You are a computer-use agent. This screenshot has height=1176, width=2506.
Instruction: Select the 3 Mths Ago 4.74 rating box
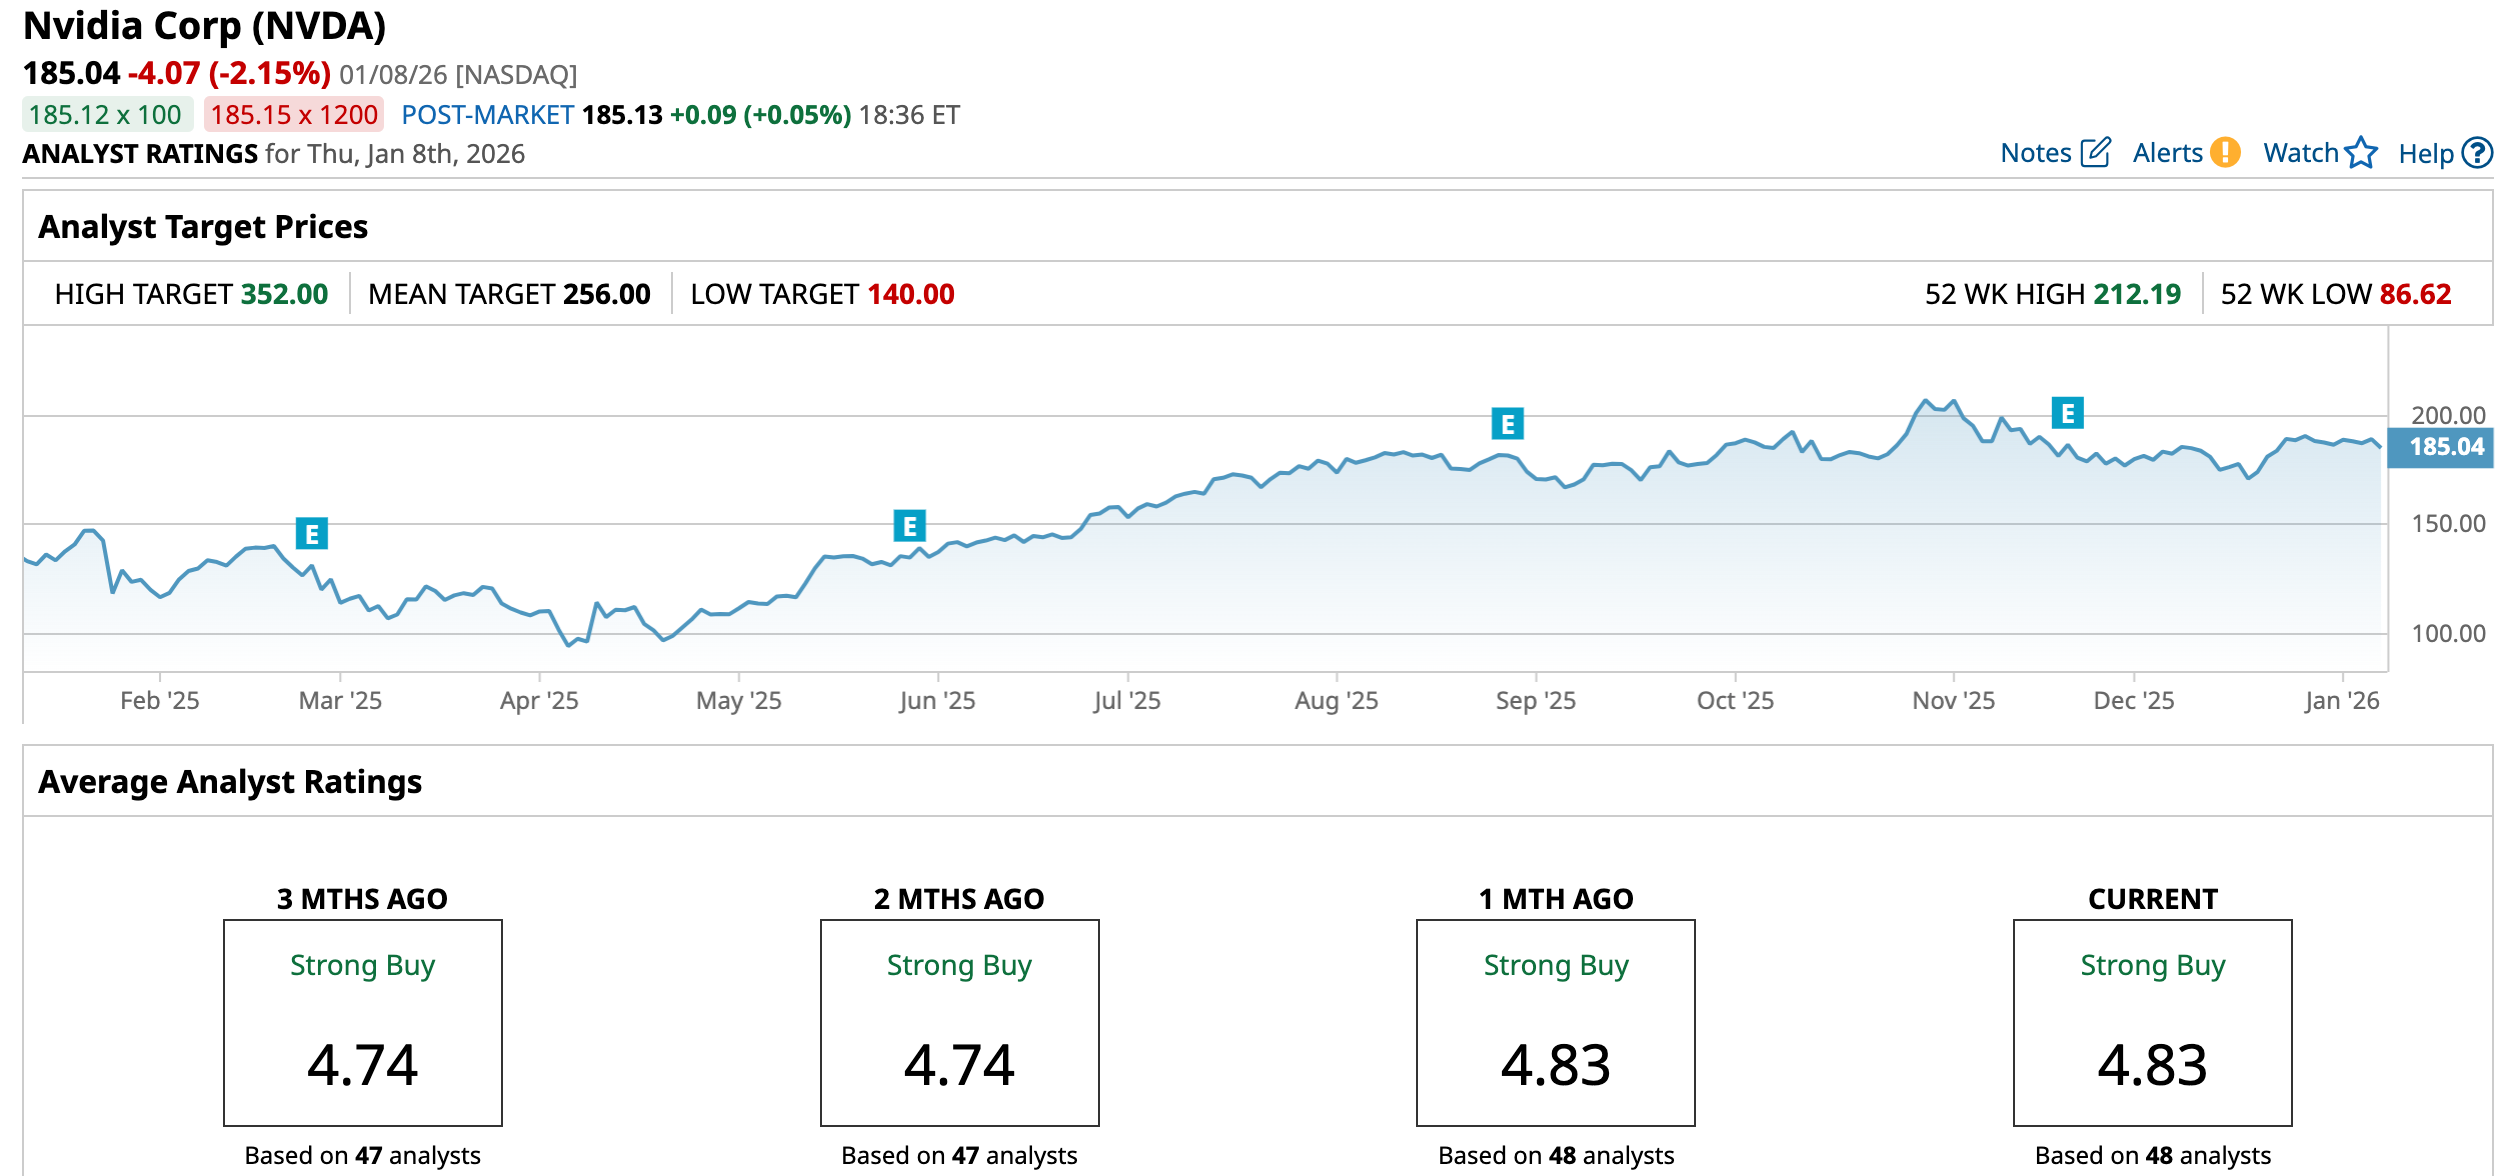(362, 1022)
